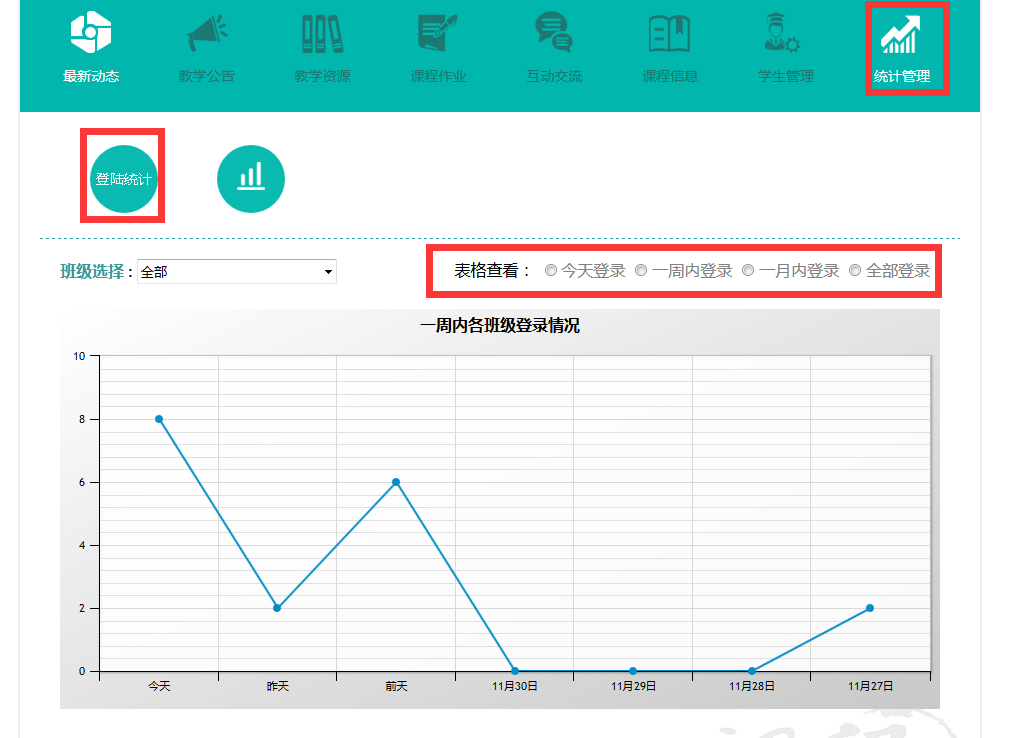Click the 11月27日 data point on the line
The height and width of the screenshot is (738, 1015).
coord(870,608)
